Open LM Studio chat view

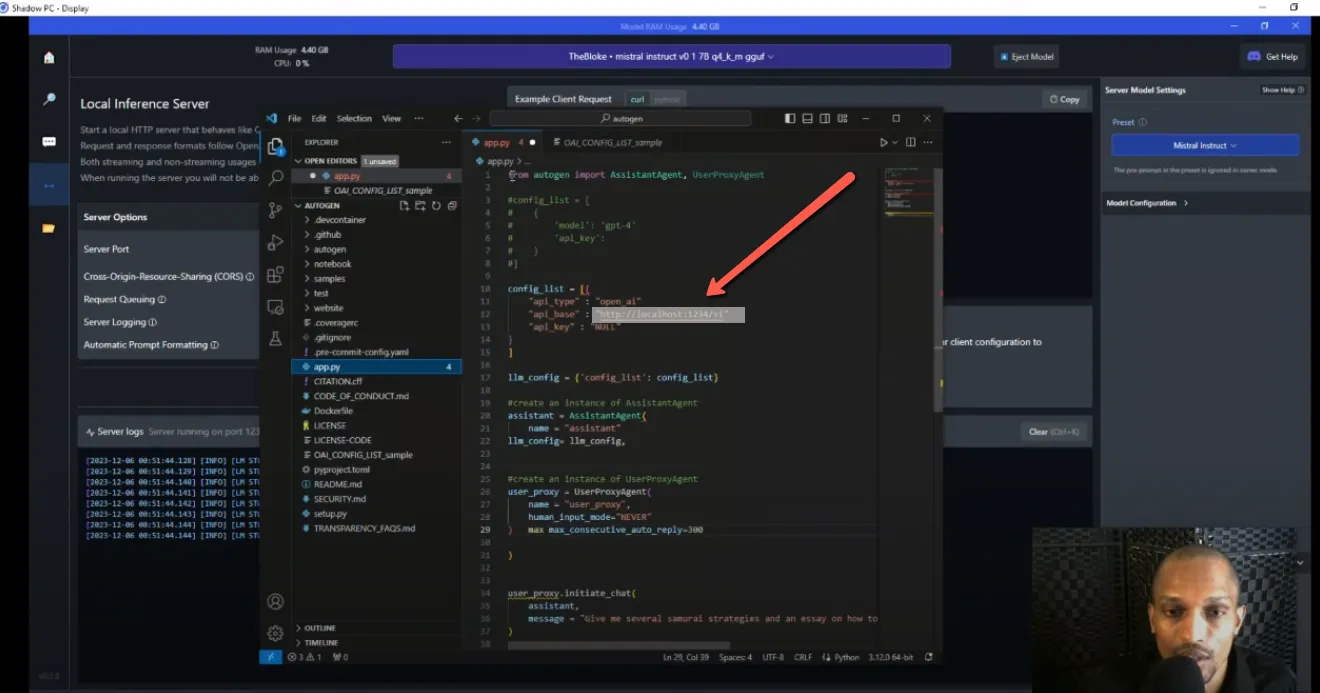[x=46, y=141]
